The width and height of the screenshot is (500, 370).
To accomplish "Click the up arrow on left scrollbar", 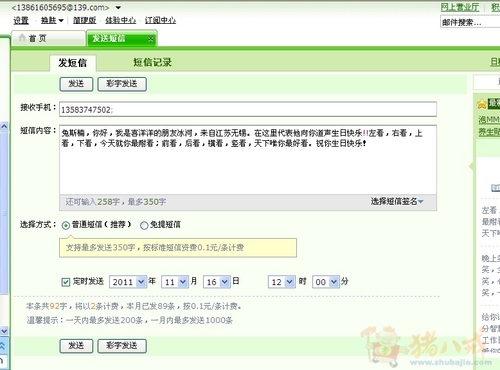I will tap(4, 126).
